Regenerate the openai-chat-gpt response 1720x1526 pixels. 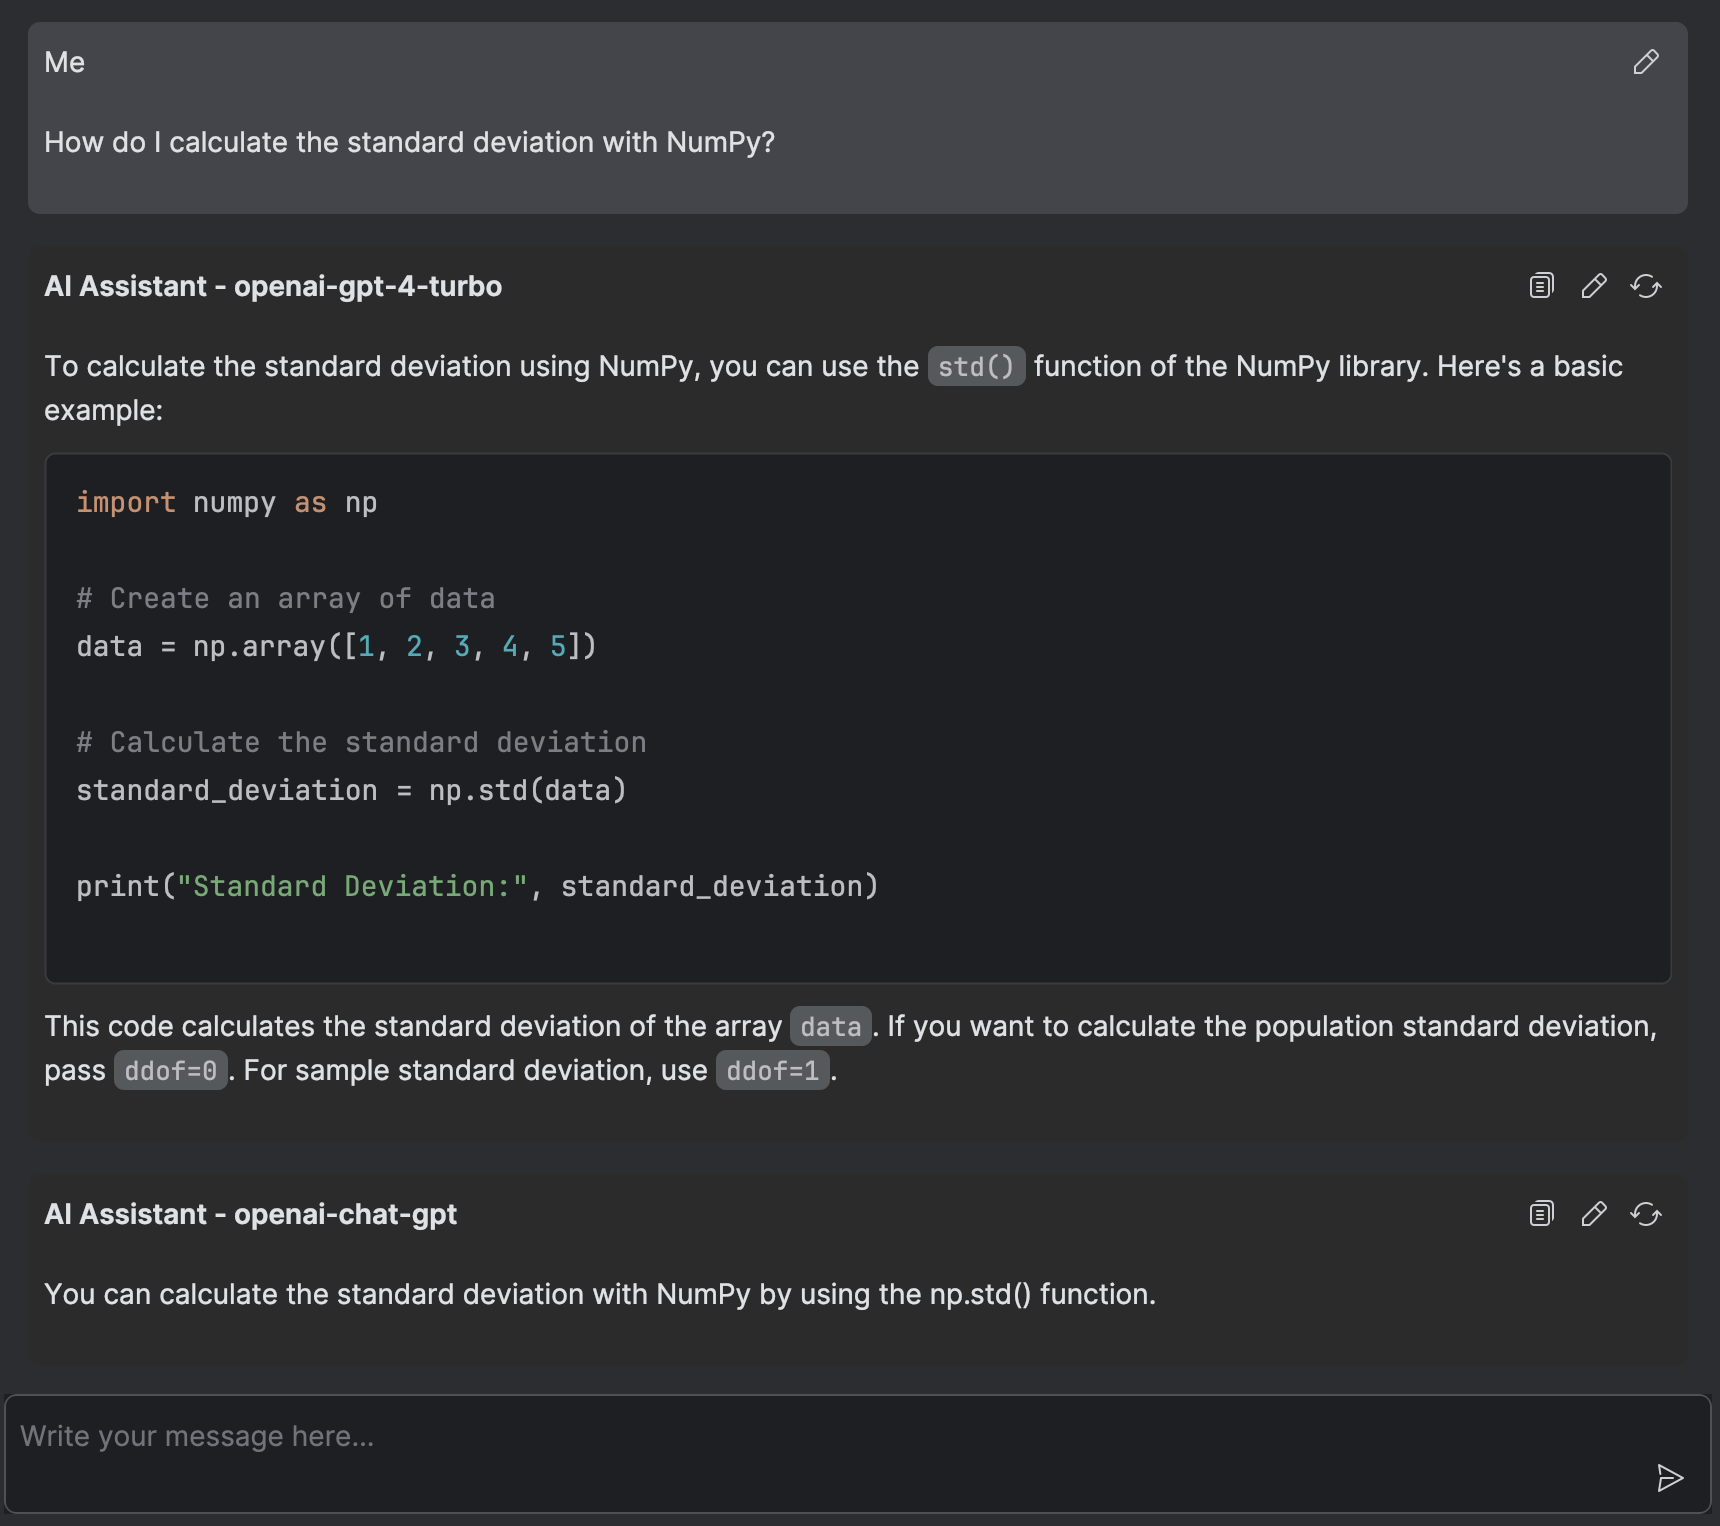(x=1646, y=1214)
